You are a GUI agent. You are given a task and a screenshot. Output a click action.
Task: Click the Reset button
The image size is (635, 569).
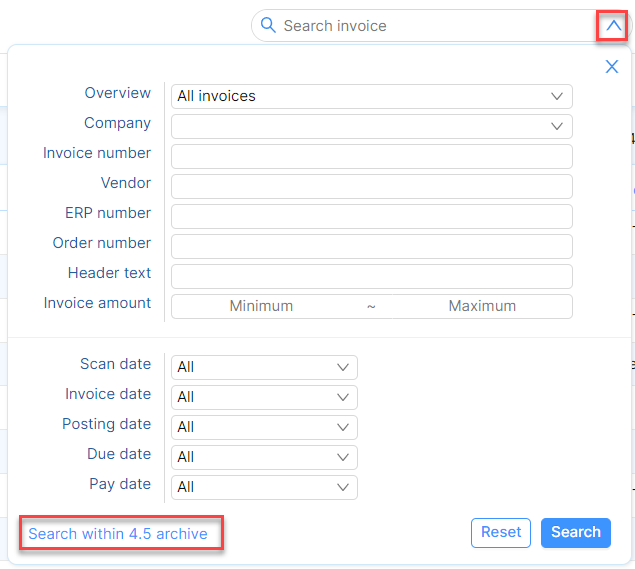point(501,533)
